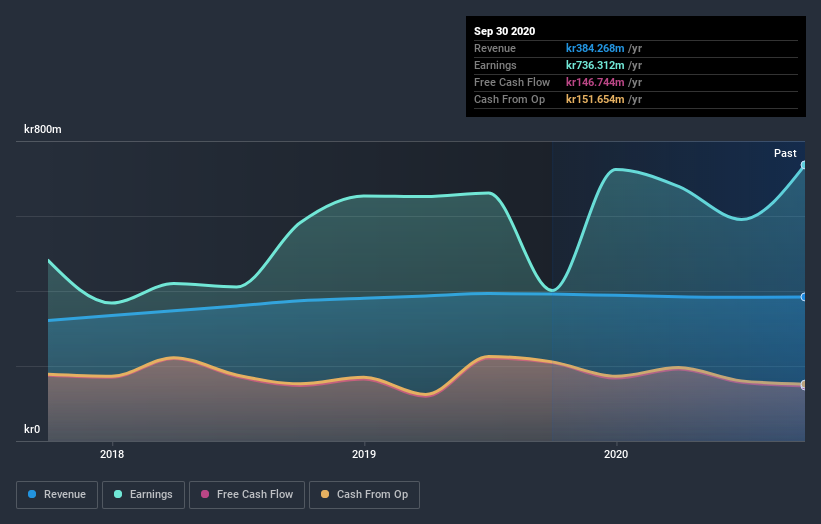Click the Cash From Op endpoint marker
Viewport: 821px width, 524px height.
[x=804, y=385]
